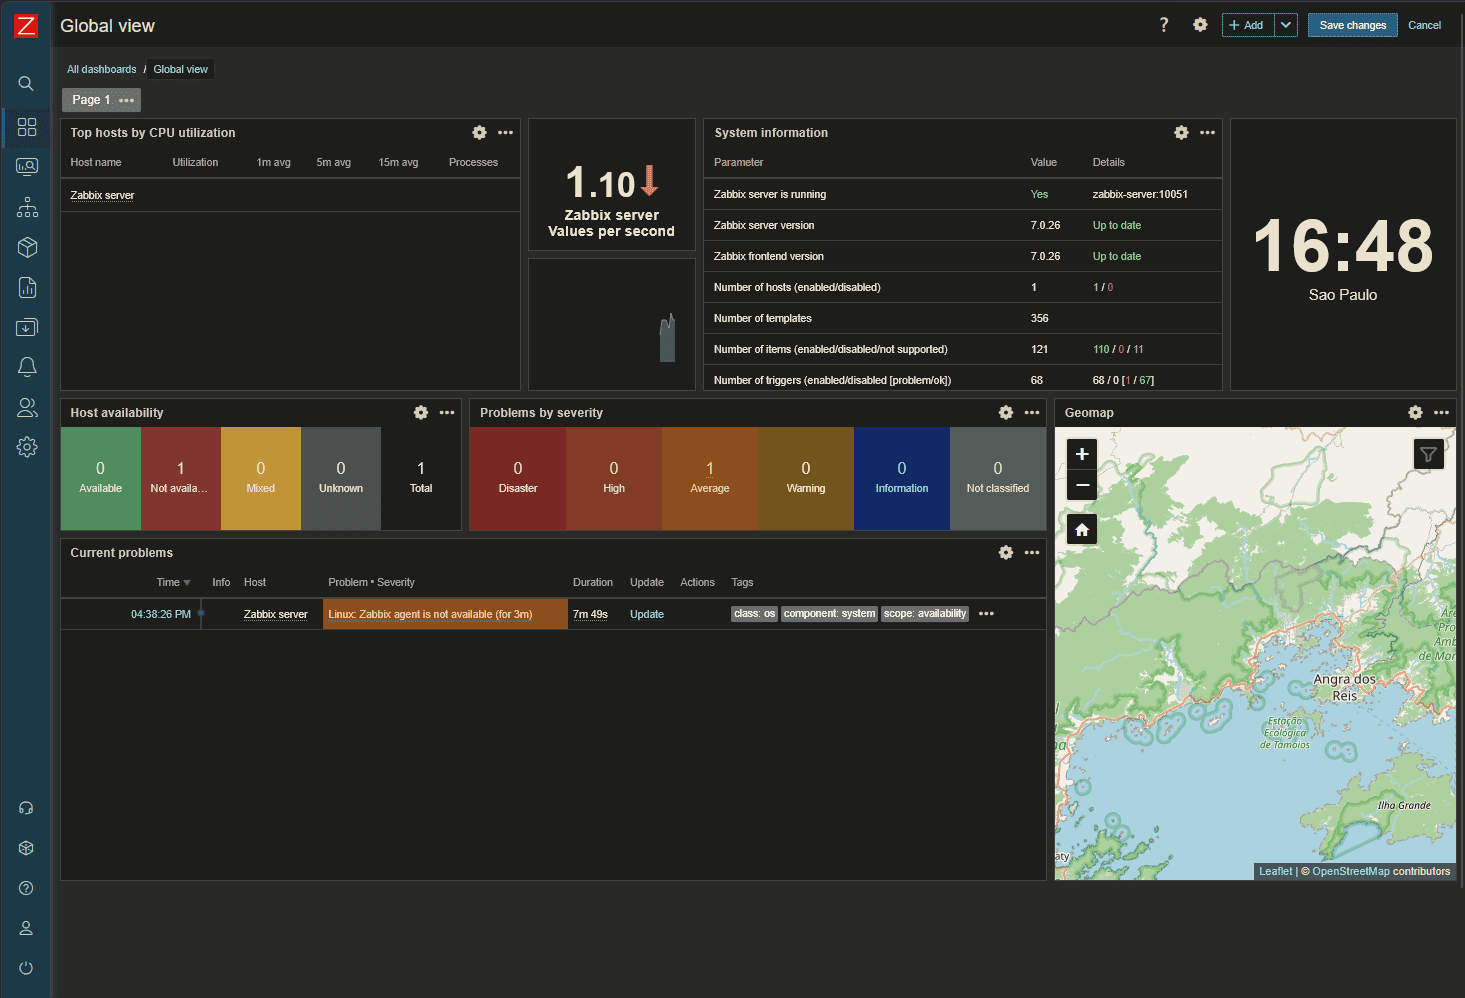Image resolution: width=1465 pixels, height=998 pixels.
Task: Open the Integrations icon in the sidebar
Action: pos(26,848)
